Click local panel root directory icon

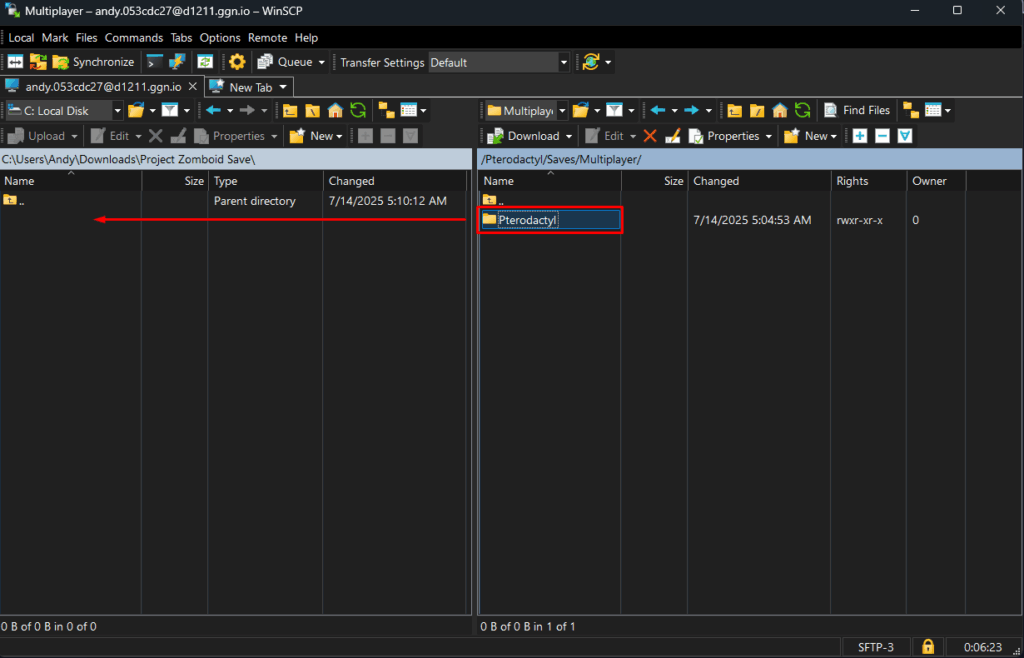point(313,110)
